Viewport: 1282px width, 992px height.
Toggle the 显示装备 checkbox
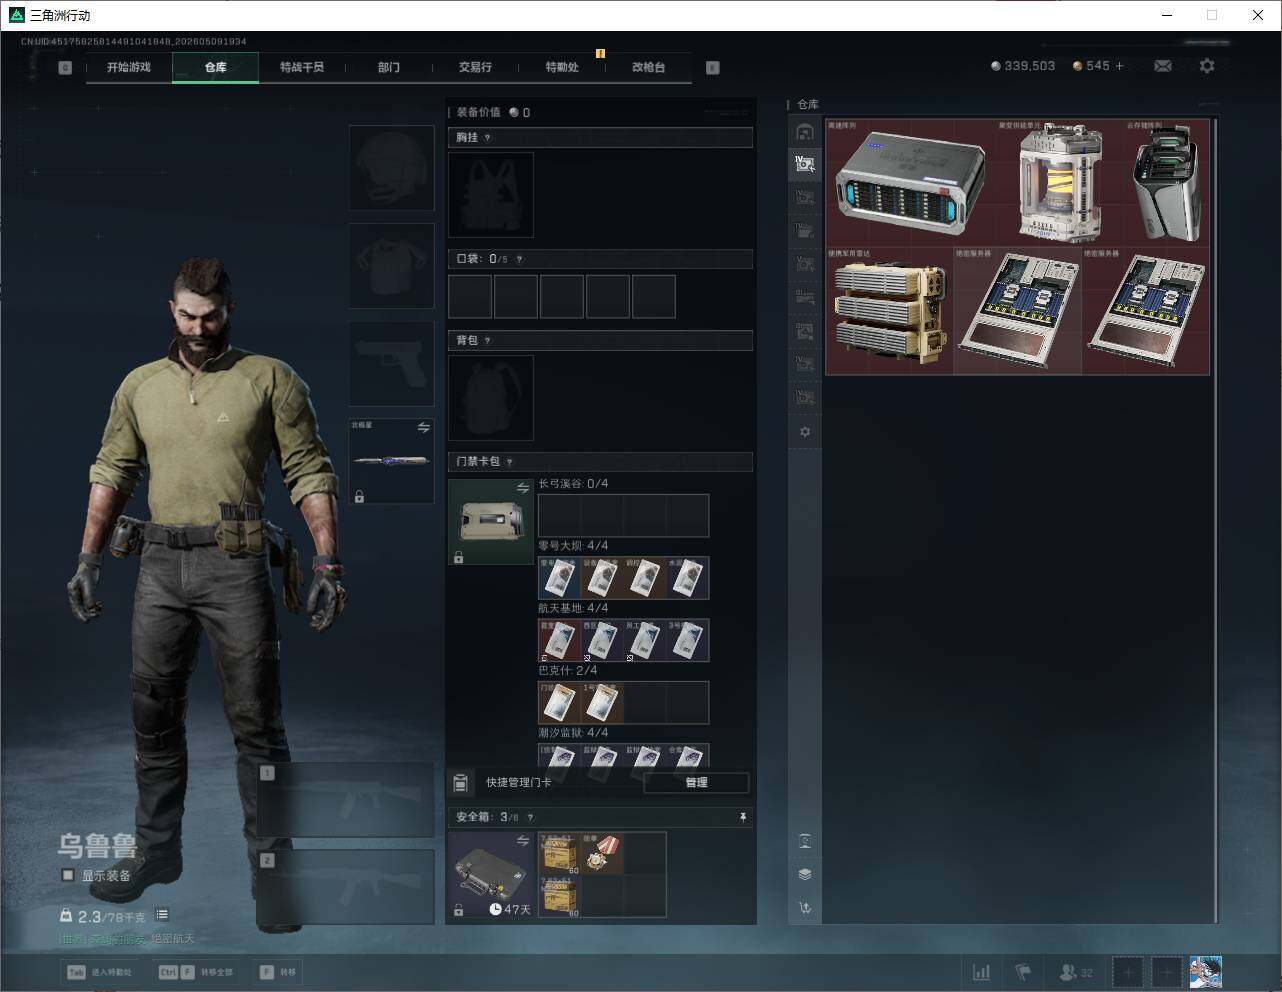coord(68,875)
